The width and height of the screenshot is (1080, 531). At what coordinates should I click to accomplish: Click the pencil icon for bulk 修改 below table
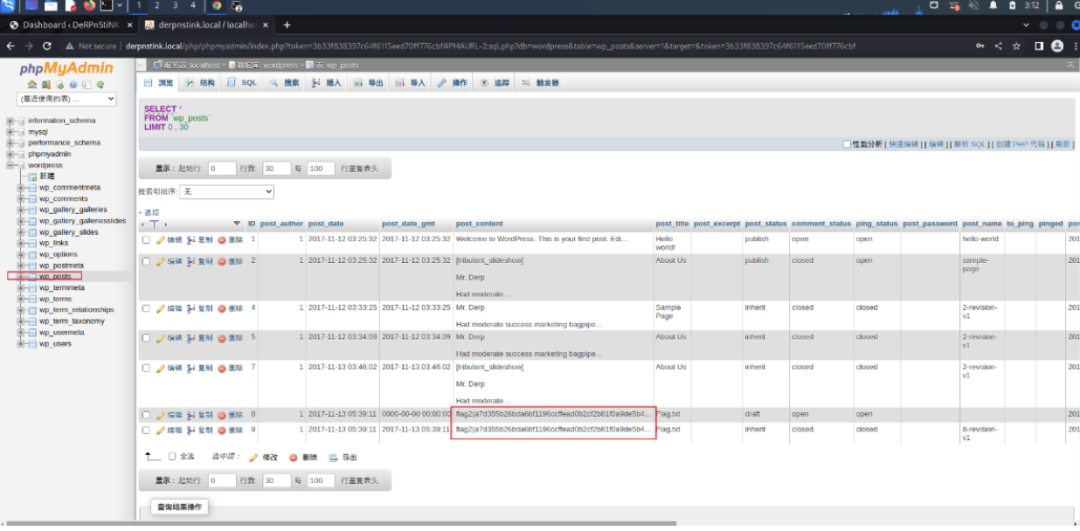tap(253, 457)
